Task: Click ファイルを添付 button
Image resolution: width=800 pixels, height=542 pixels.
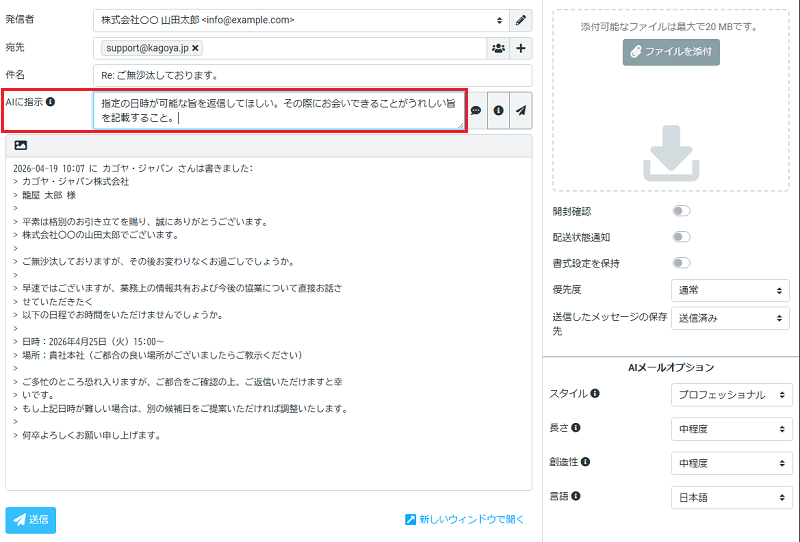Action: tap(671, 52)
